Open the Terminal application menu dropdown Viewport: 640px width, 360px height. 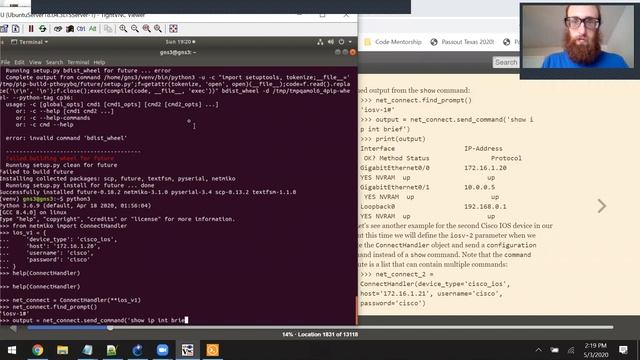click(x=29, y=42)
